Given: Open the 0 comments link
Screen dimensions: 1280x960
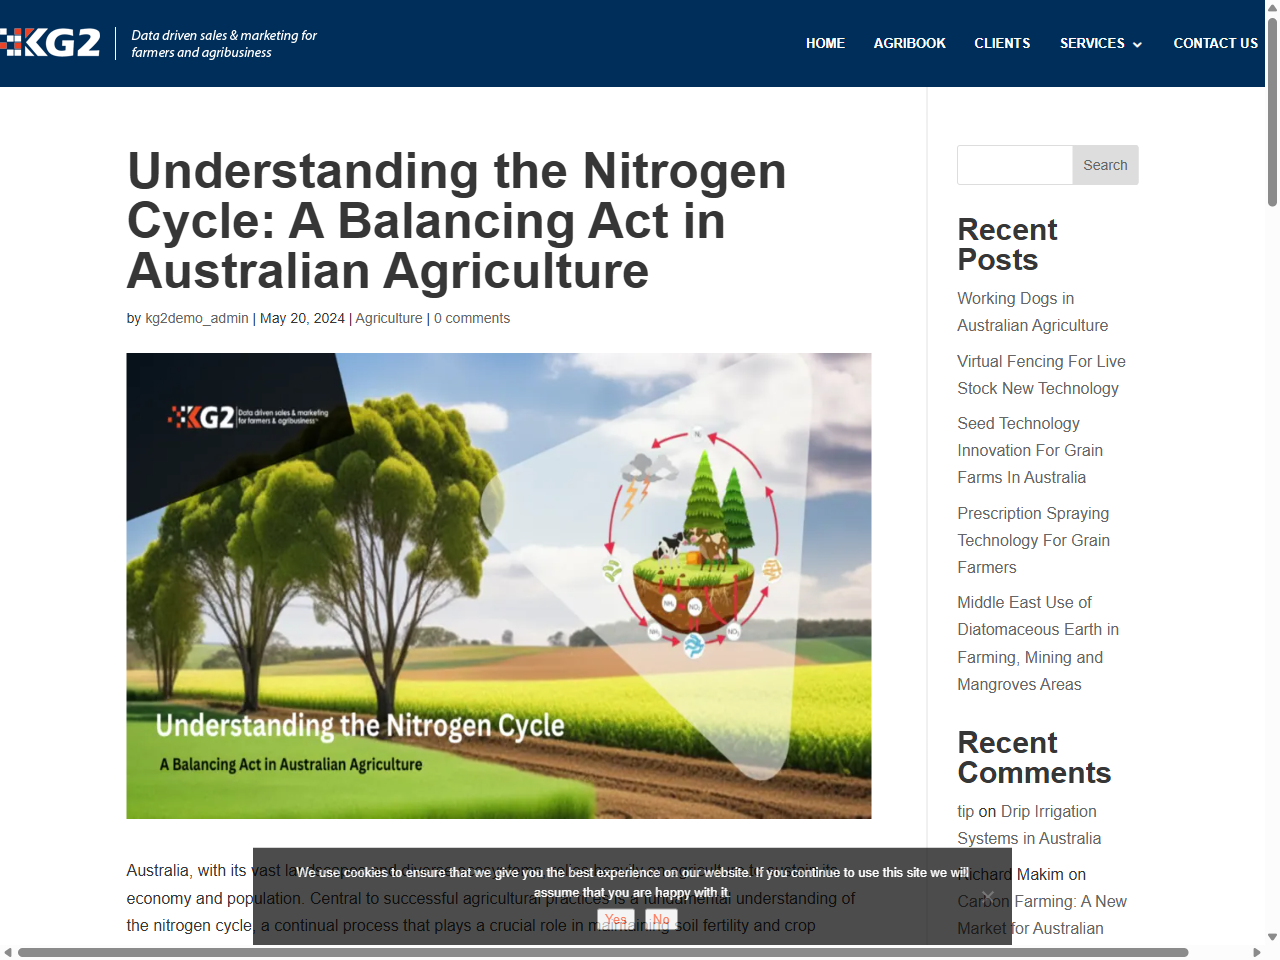Looking at the screenshot, I should [472, 318].
